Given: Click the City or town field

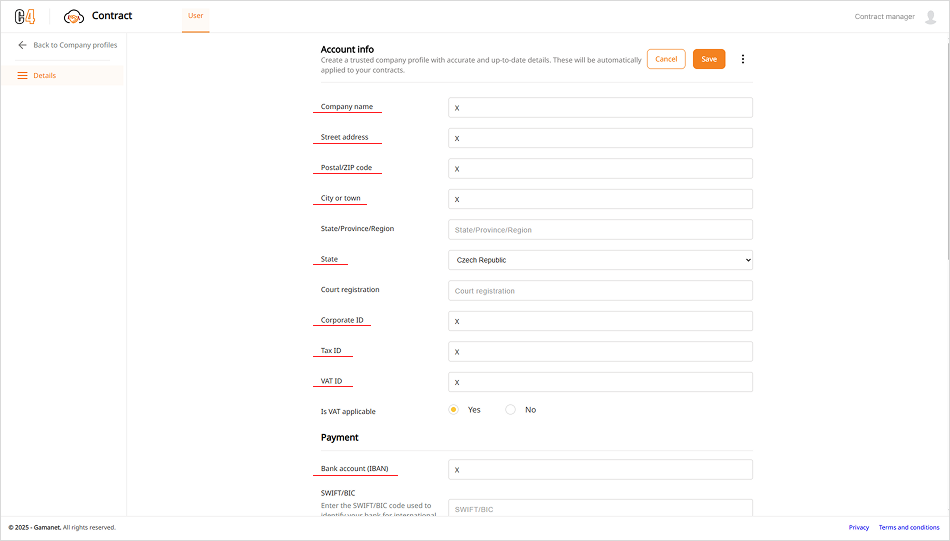Looking at the screenshot, I should tap(600, 199).
